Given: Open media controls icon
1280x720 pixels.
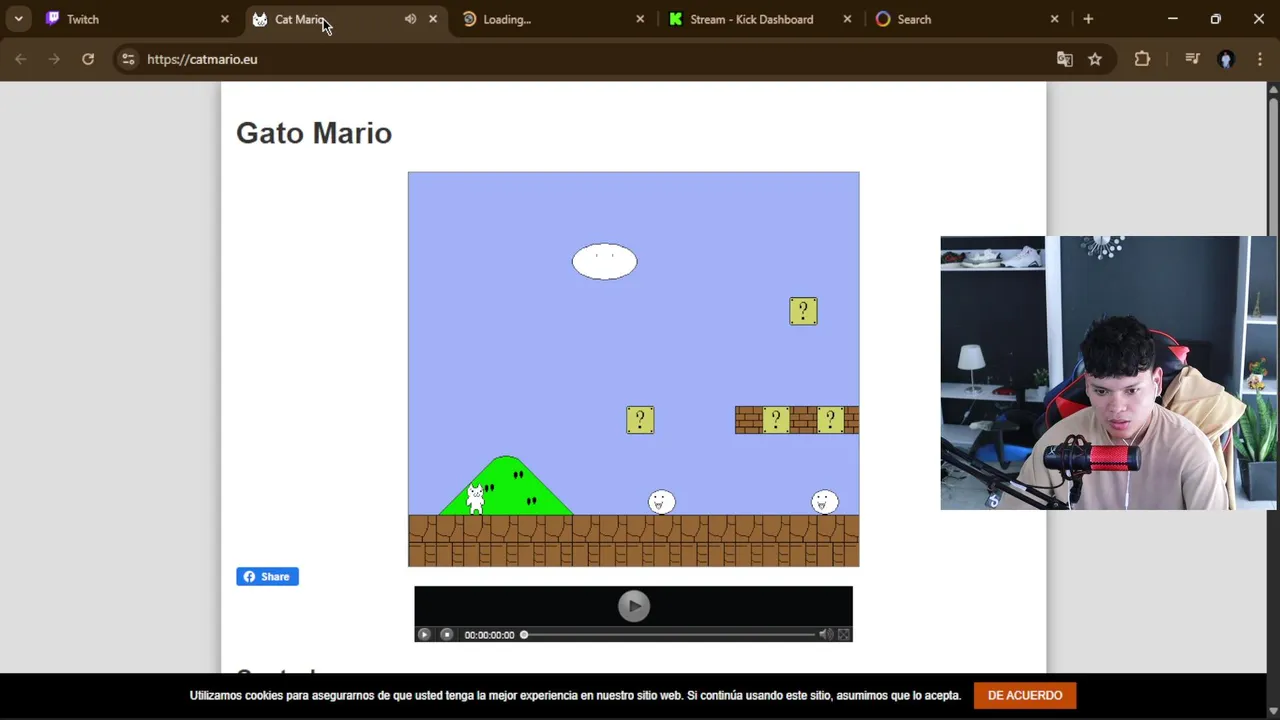Looking at the screenshot, I should point(1192,59).
